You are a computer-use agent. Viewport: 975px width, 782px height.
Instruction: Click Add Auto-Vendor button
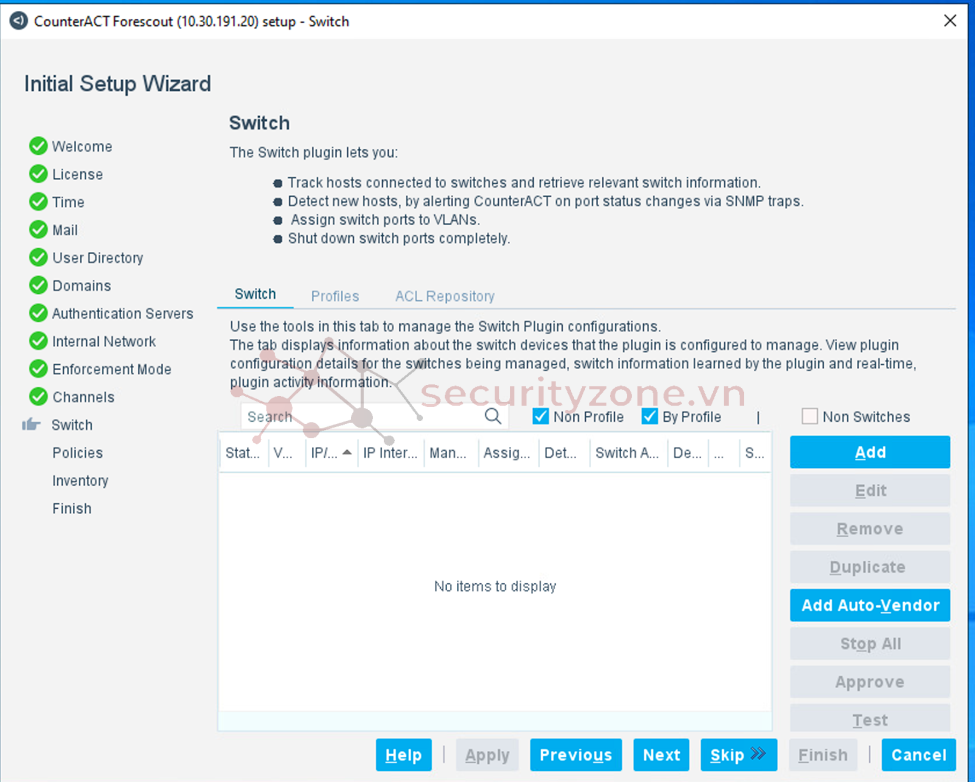pos(870,605)
